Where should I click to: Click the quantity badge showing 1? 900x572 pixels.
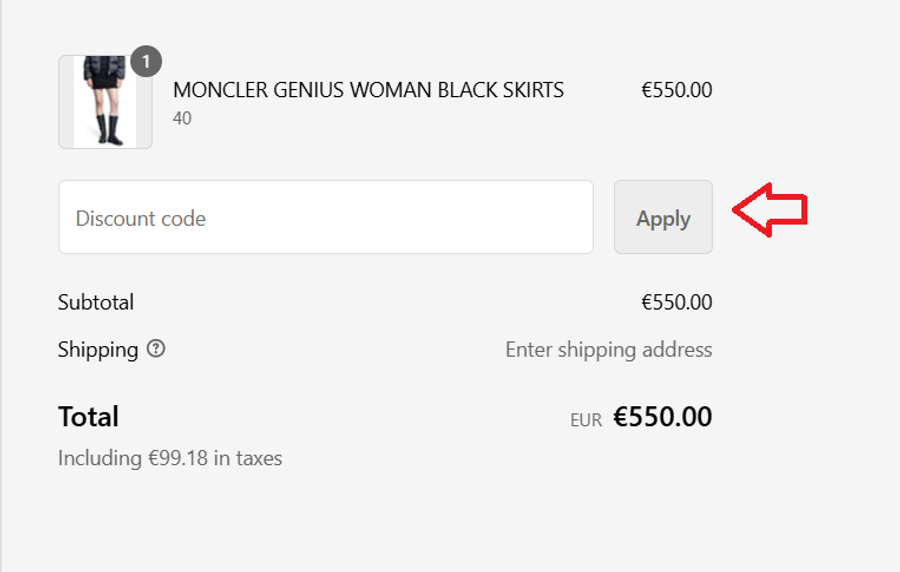146,62
